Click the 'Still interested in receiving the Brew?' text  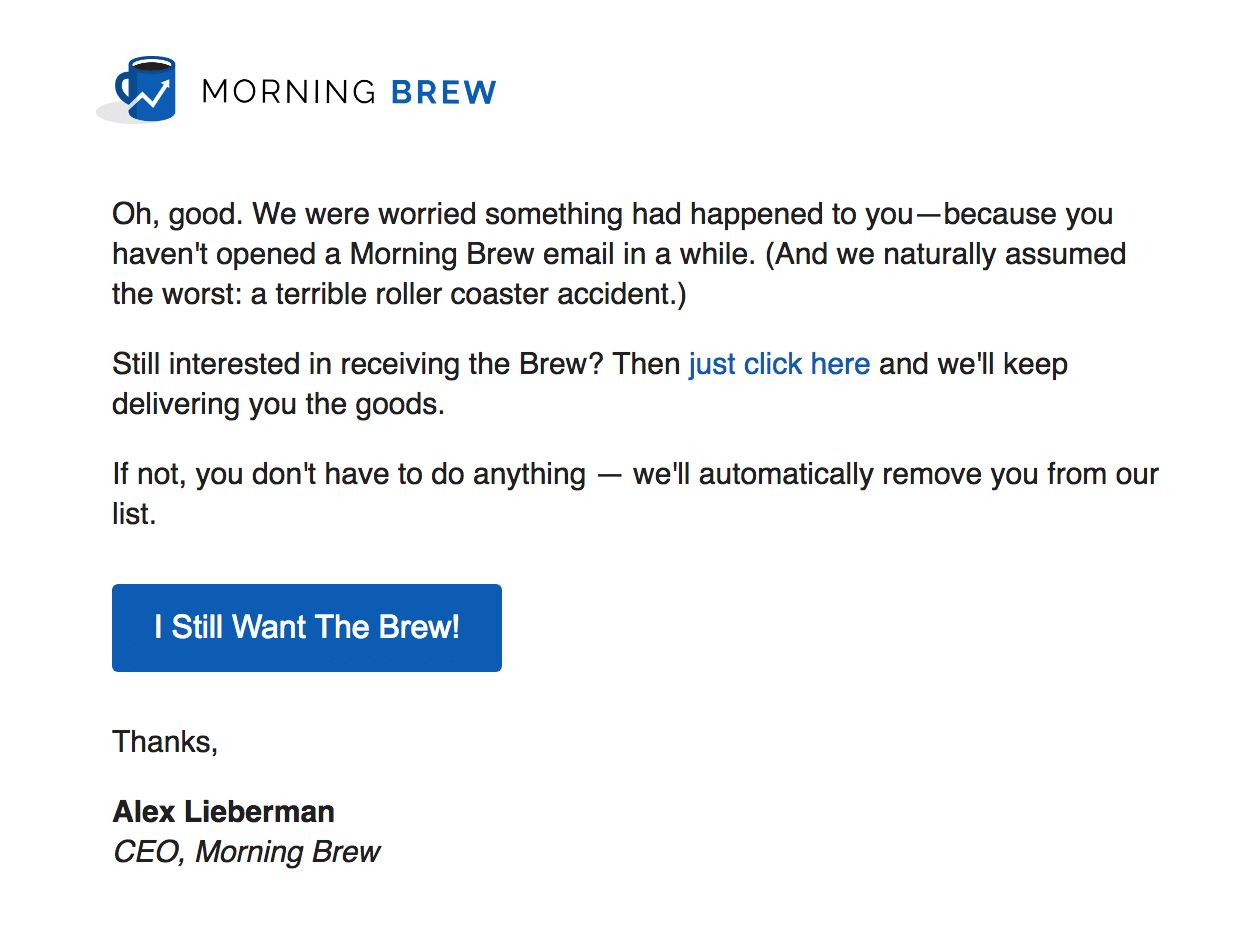(358, 364)
